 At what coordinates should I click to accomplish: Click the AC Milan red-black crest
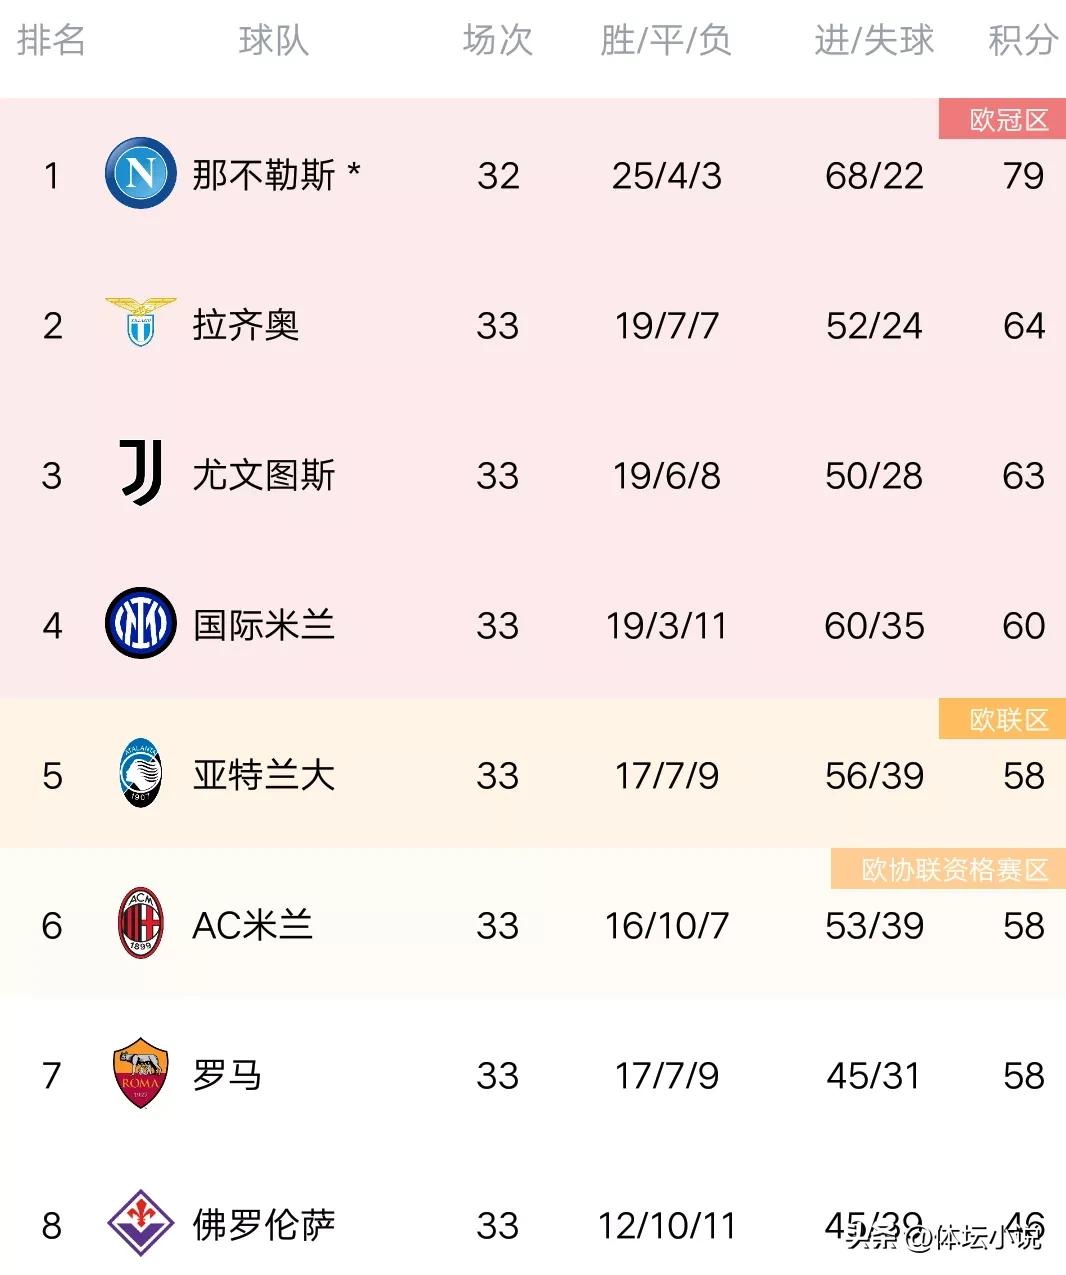point(141,924)
